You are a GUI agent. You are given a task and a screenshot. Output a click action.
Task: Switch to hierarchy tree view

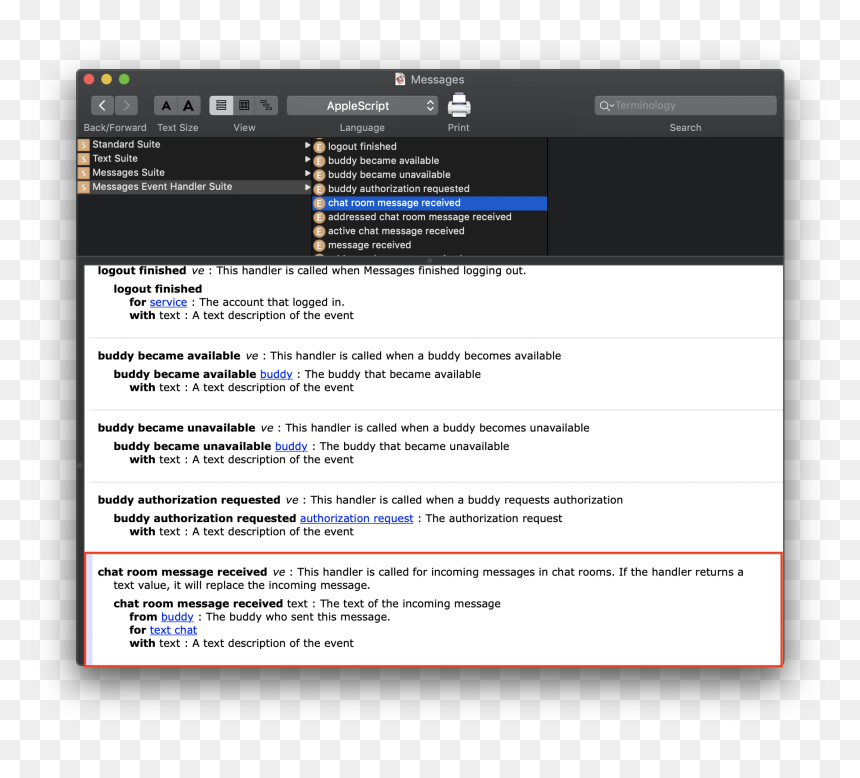tap(267, 105)
